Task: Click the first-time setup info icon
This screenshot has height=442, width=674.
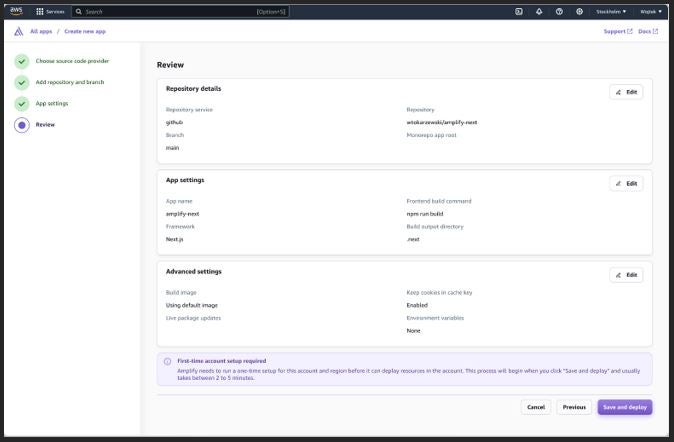Action: [167, 361]
